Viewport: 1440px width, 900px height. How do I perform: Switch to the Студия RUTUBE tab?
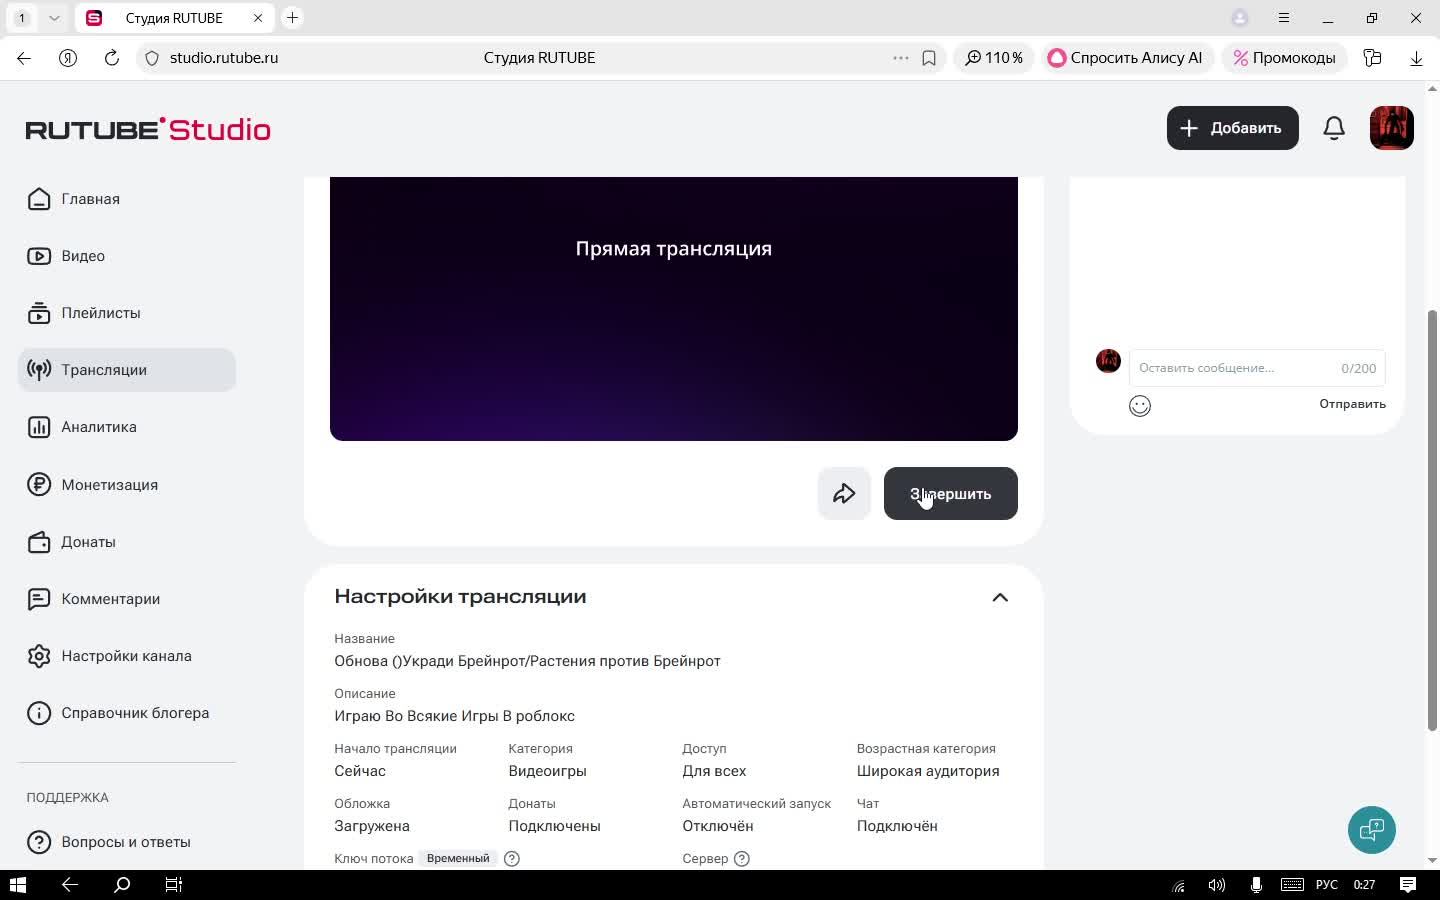(x=175, y=18)
